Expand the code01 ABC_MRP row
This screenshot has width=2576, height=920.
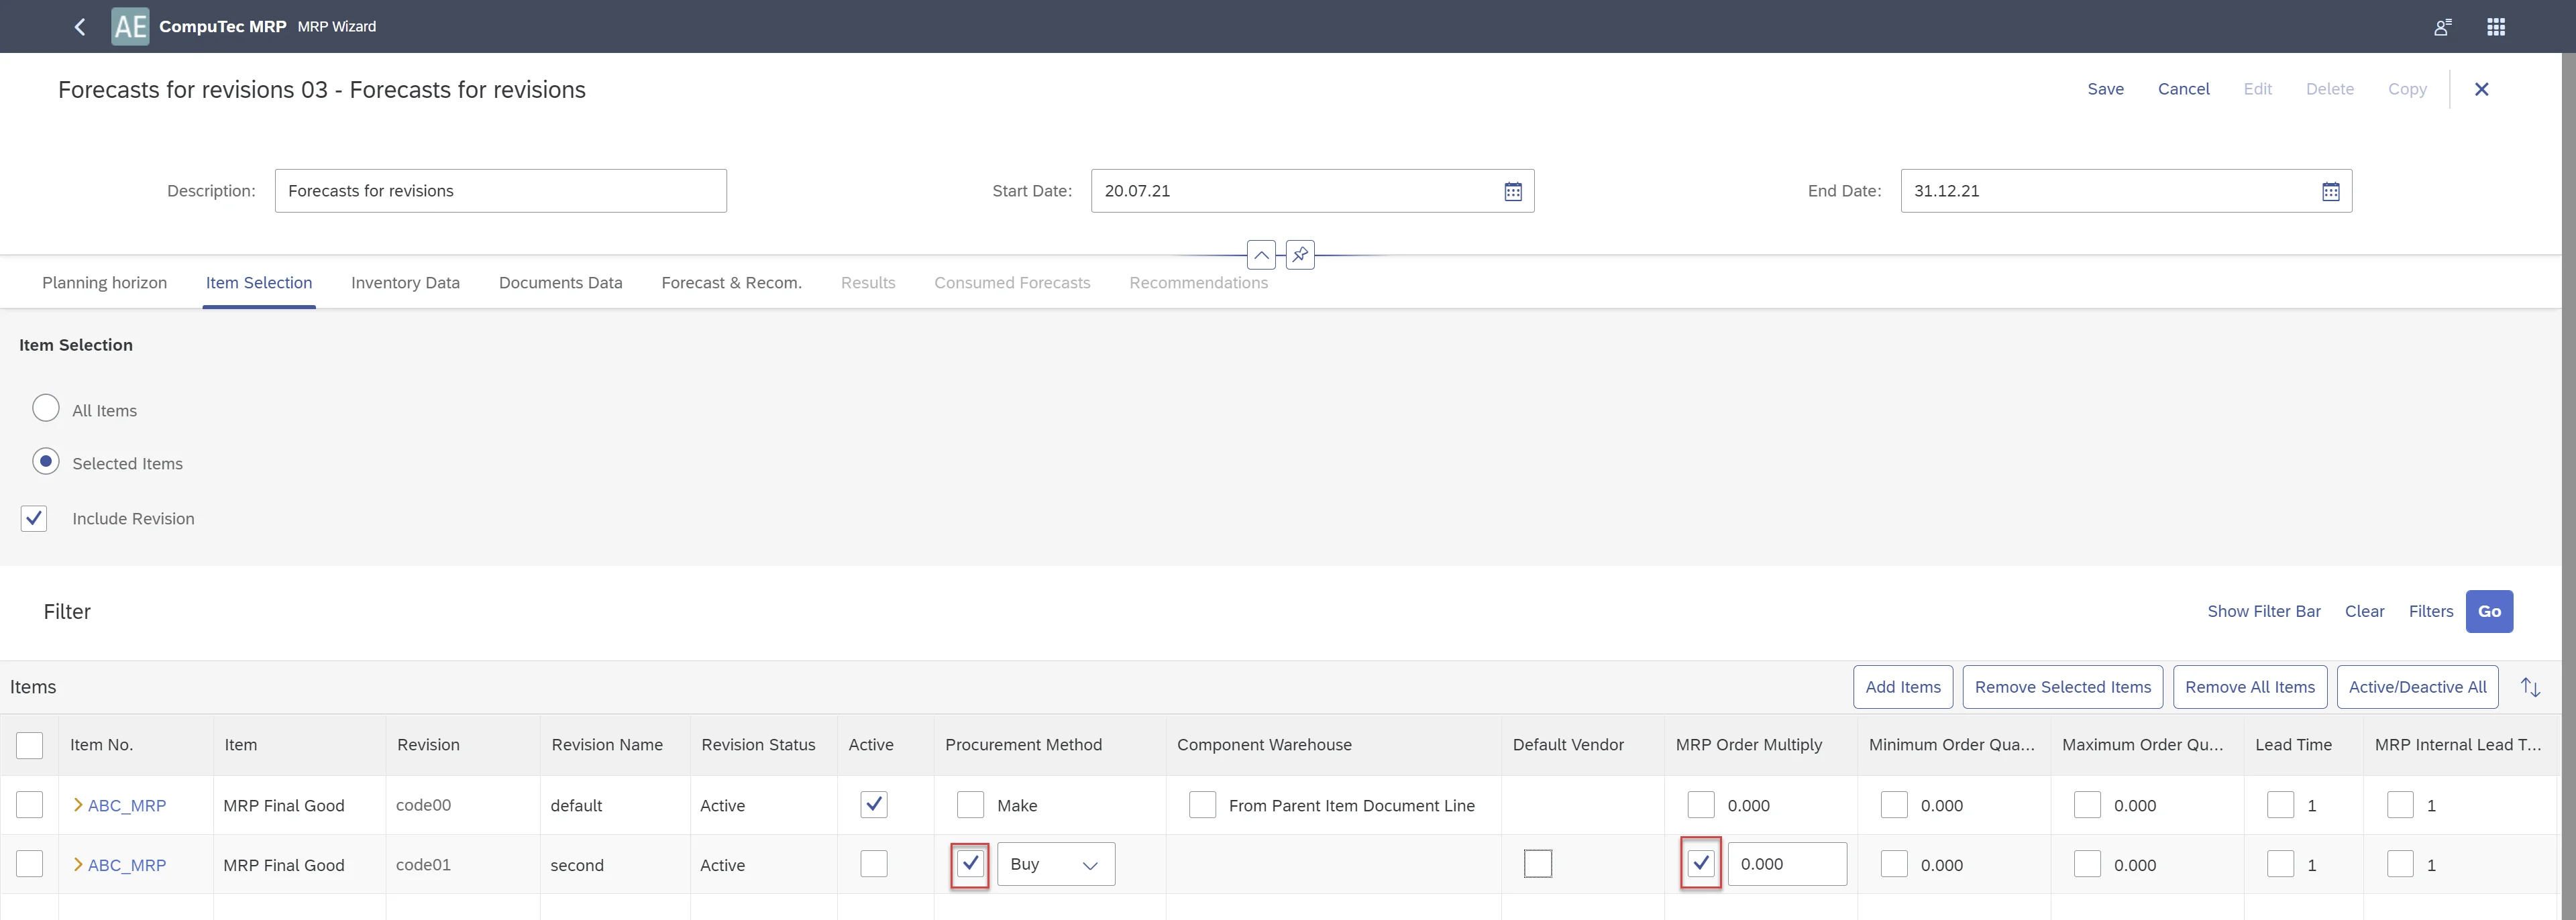pyautogui.click(x=78, y=865)
